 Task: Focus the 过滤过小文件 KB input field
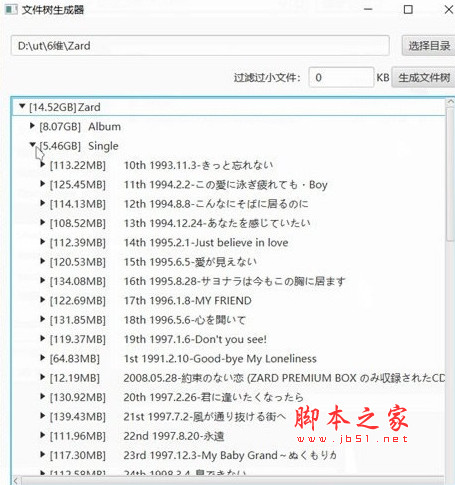tap(341, 77)
